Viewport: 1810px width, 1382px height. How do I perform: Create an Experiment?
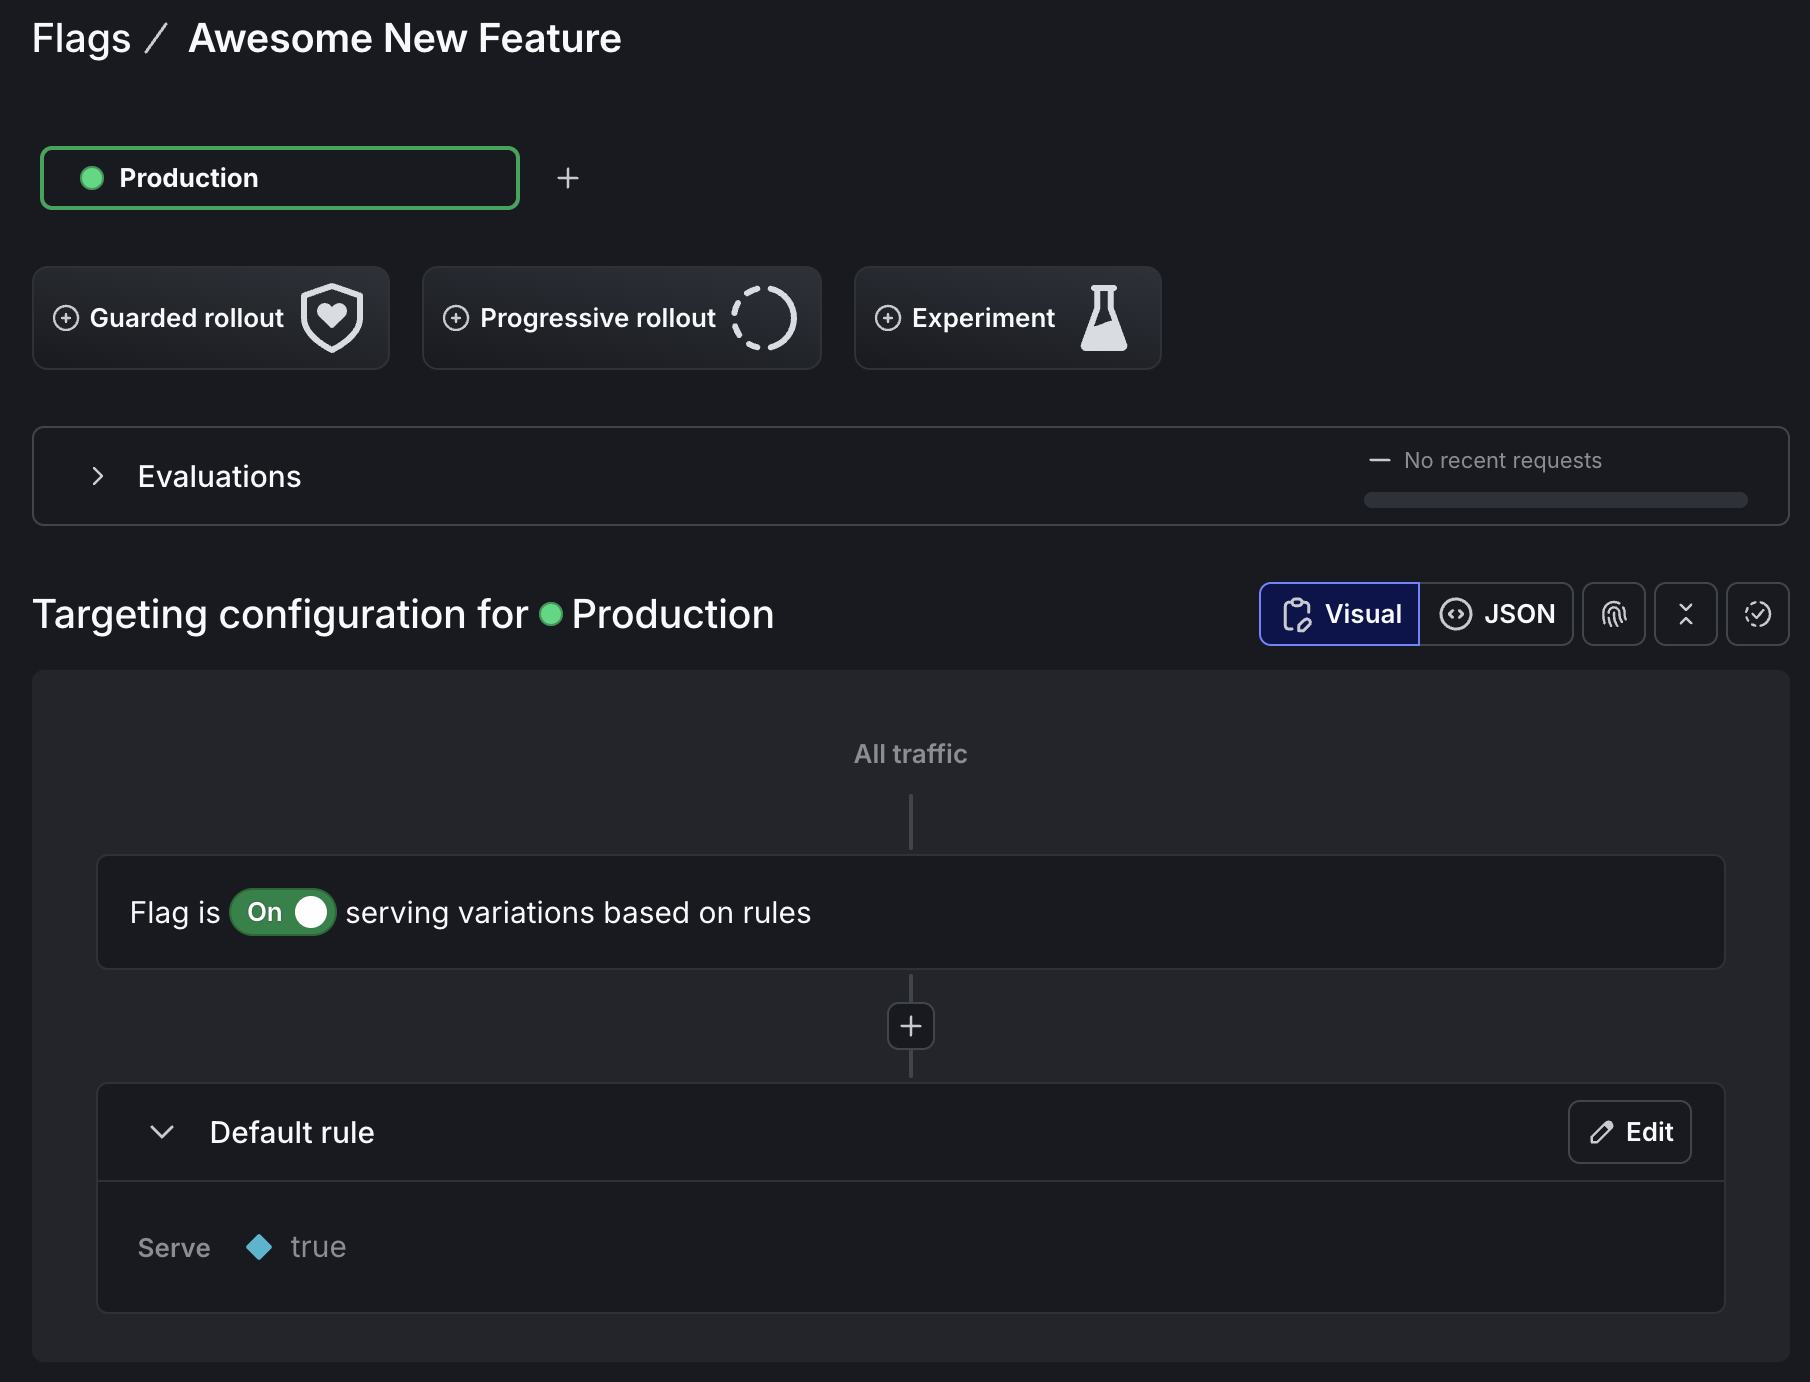tap(1006, 318)
